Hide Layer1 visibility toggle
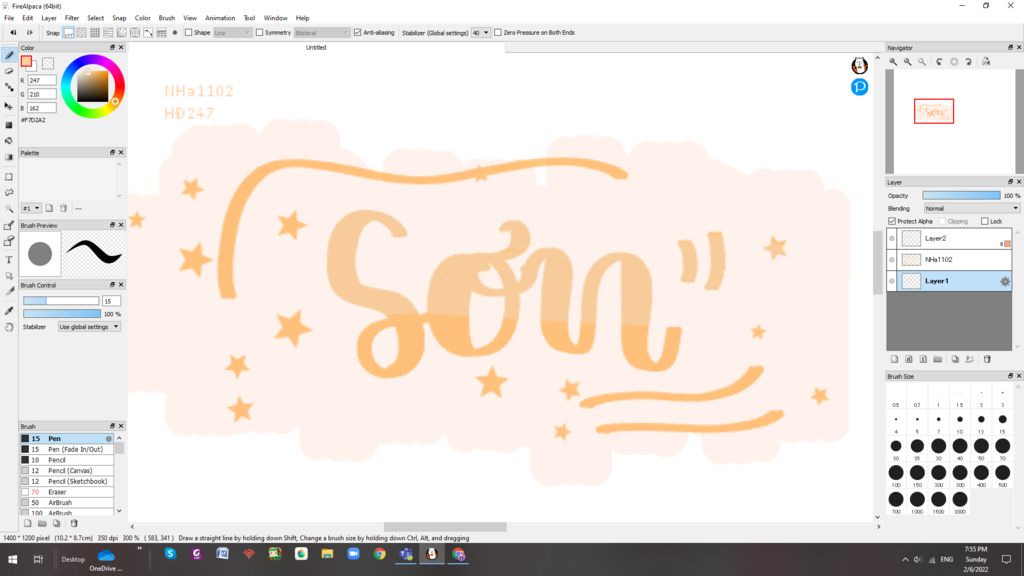 tap(891, 281)
